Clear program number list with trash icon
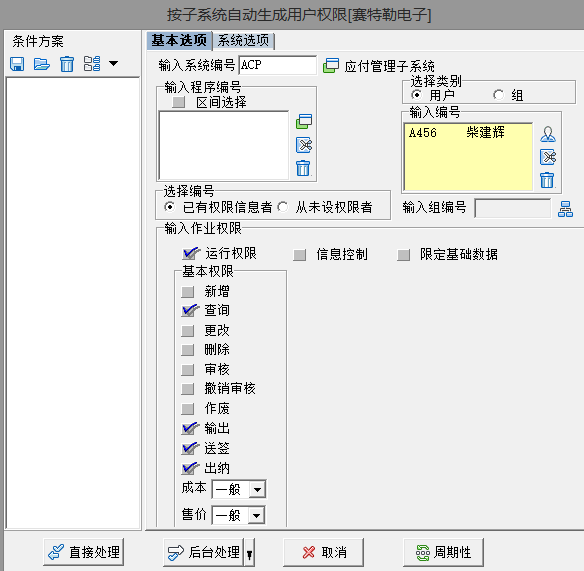 coord(303,168)
